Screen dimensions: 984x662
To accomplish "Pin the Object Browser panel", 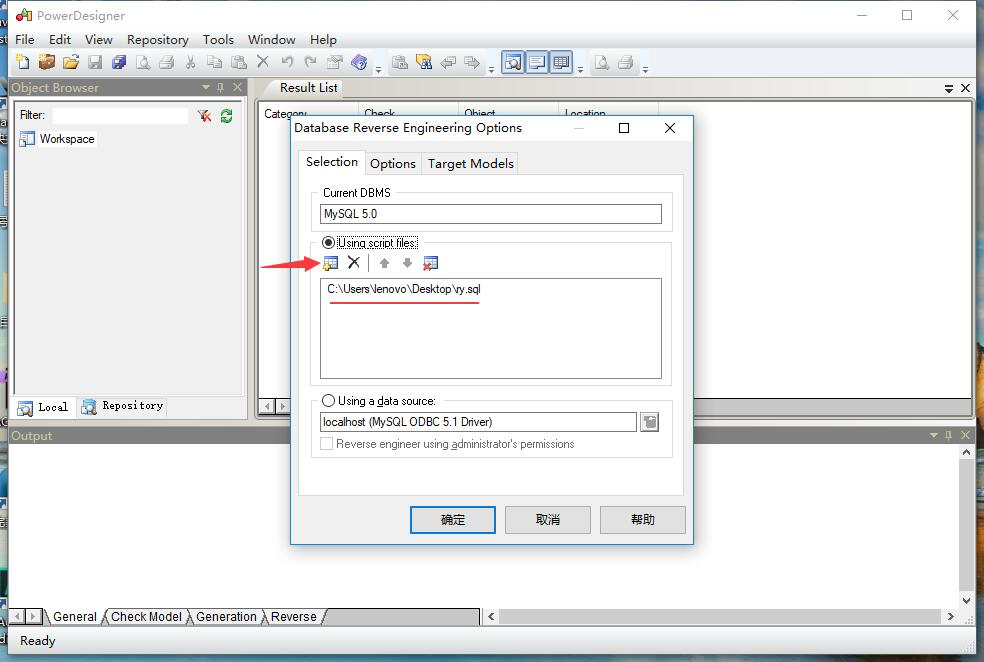I will 220,87.
